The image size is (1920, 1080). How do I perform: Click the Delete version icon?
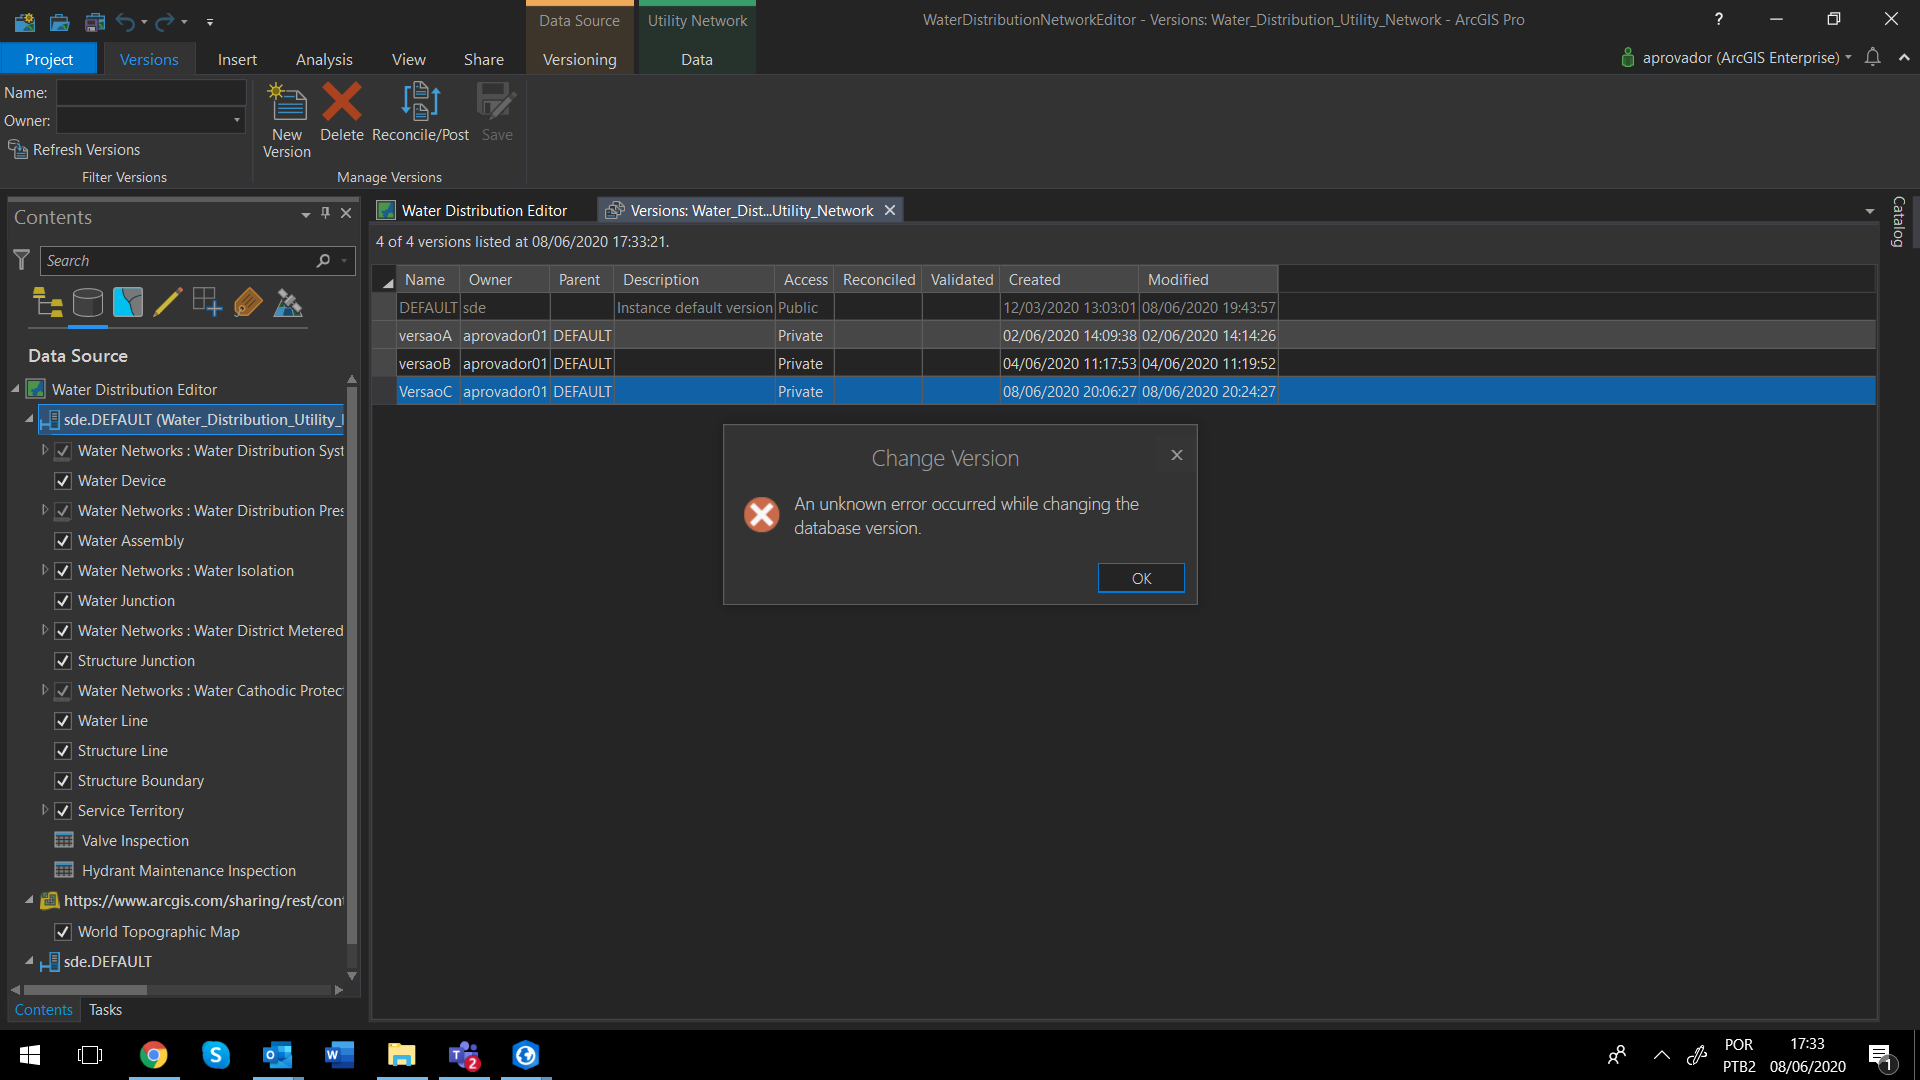(341, 103)
